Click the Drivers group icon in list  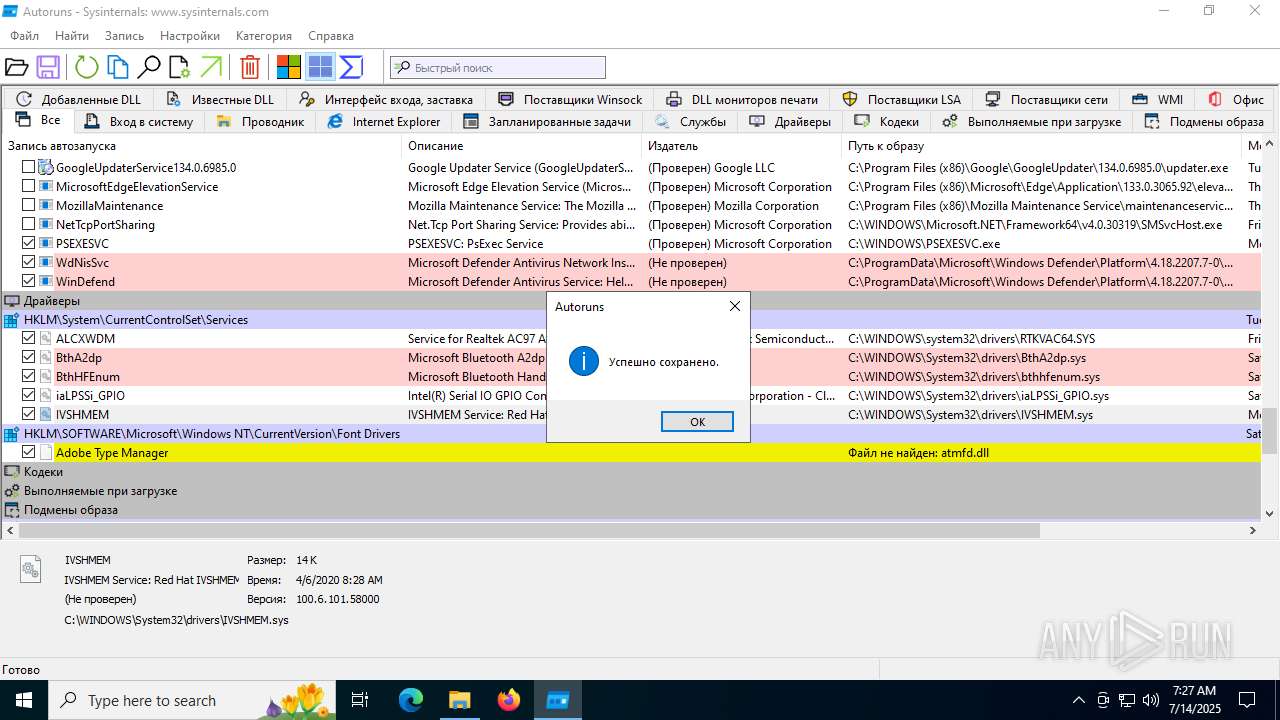12,301
